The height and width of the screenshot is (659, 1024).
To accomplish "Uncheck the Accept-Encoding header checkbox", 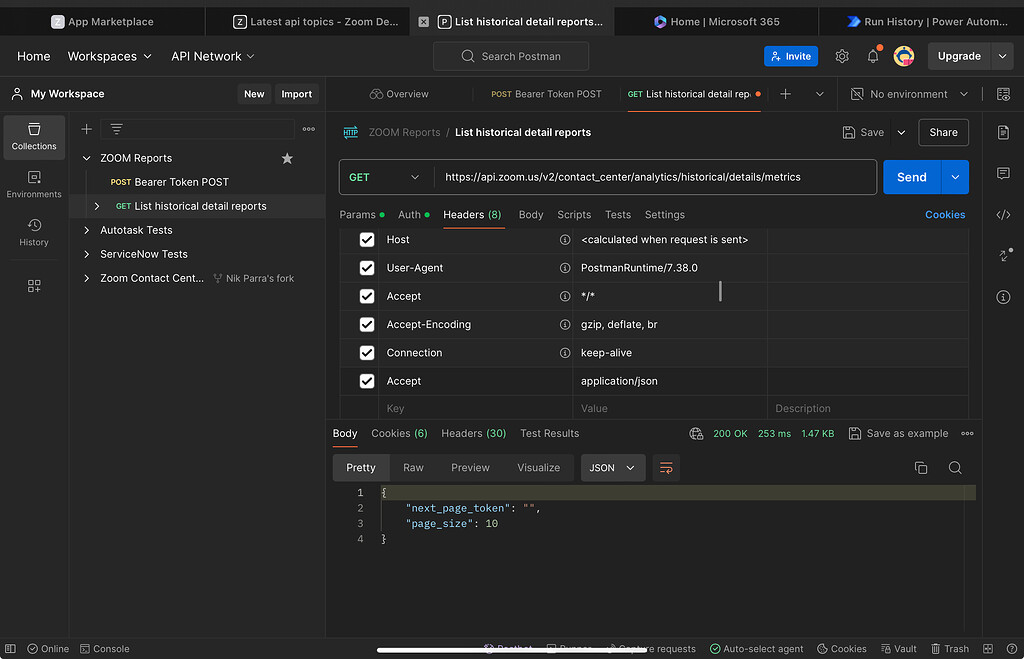I will (367, 324).
